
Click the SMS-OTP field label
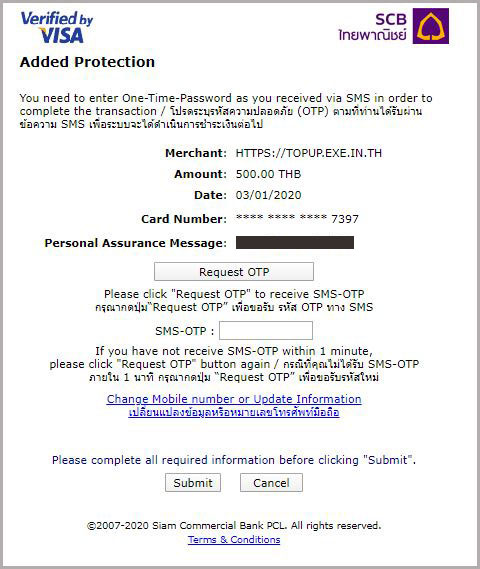pos(185,331)
